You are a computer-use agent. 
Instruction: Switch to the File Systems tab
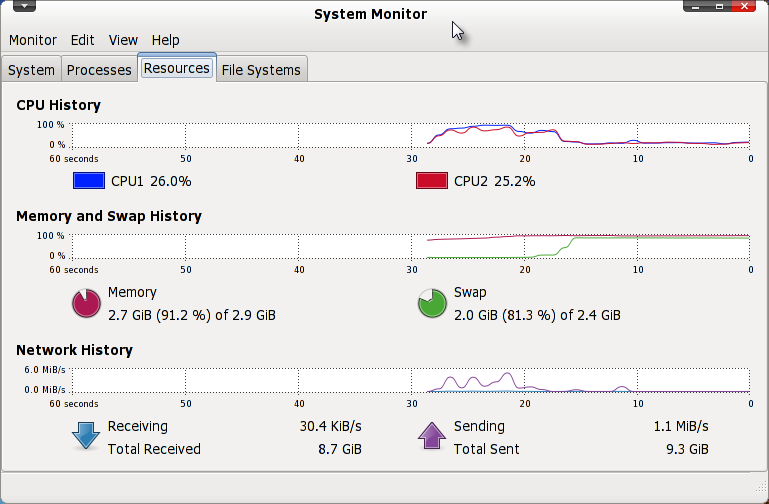(261, 70)
